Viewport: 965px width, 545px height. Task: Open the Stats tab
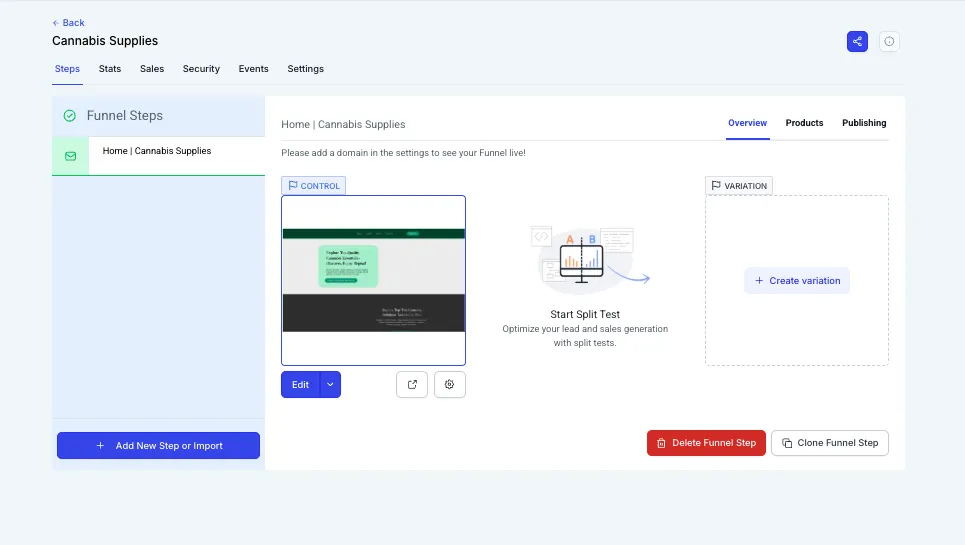(x=110, y=69)
